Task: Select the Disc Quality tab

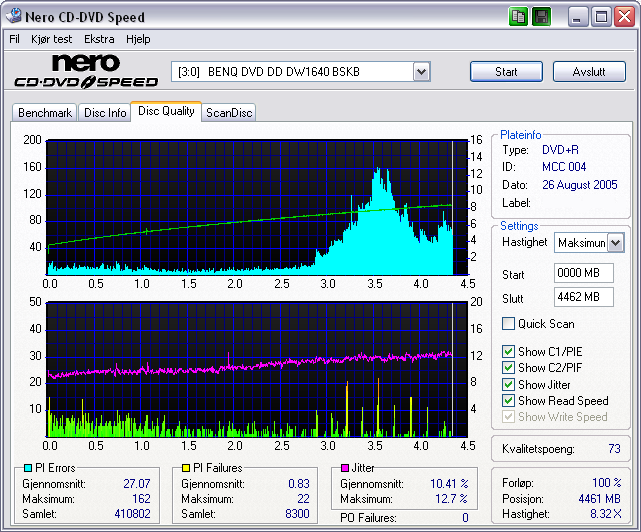Action: (166, 111)
